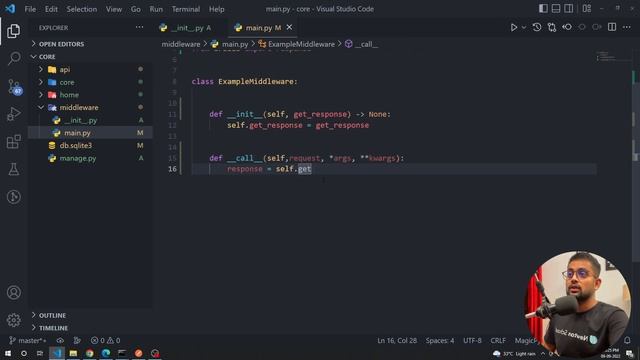Open the Edit menu

pos(51,9)
